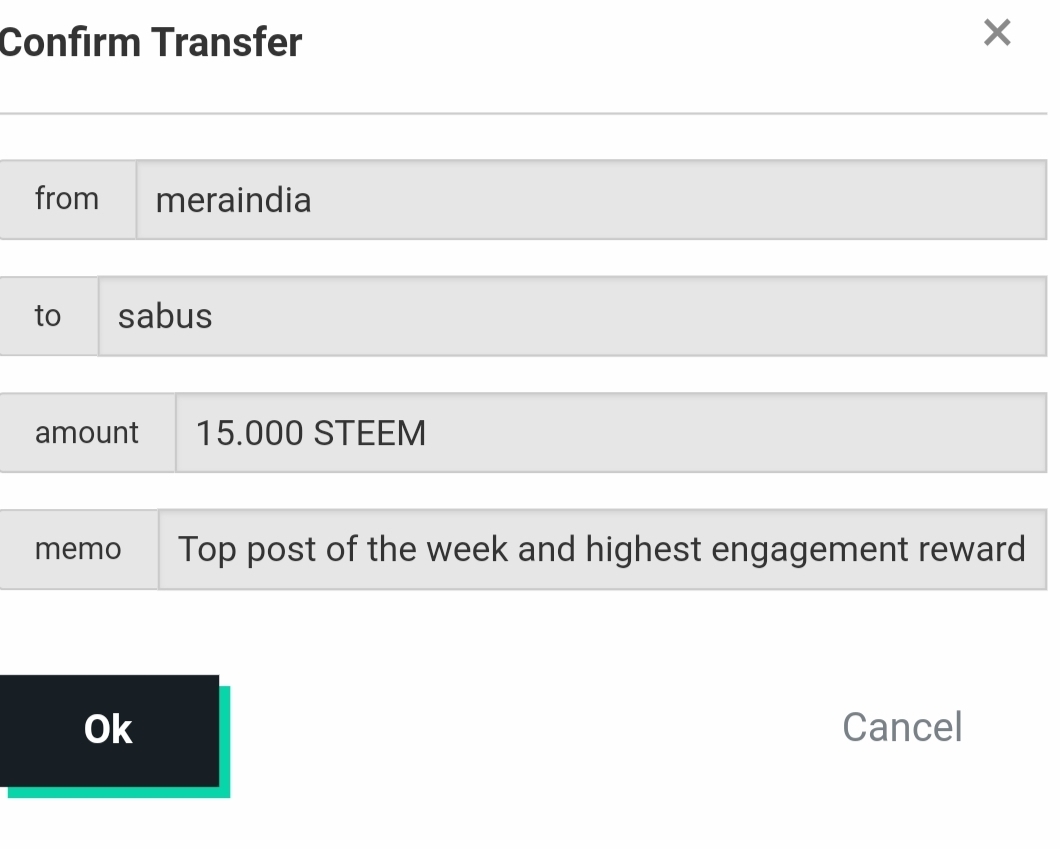Screen dimensions: 1060x849
Task: Click the sender name meraindia text
Action: pyautogui.click(x=233, y=200)
